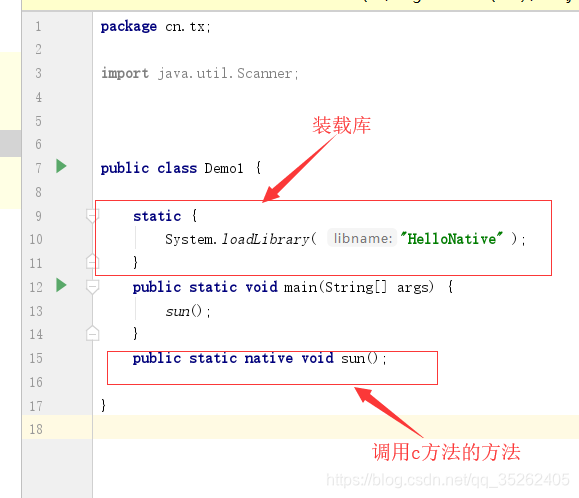Click 'public class' keywords on line 7
Screen dimensions: 579x498
pos(149,168)
